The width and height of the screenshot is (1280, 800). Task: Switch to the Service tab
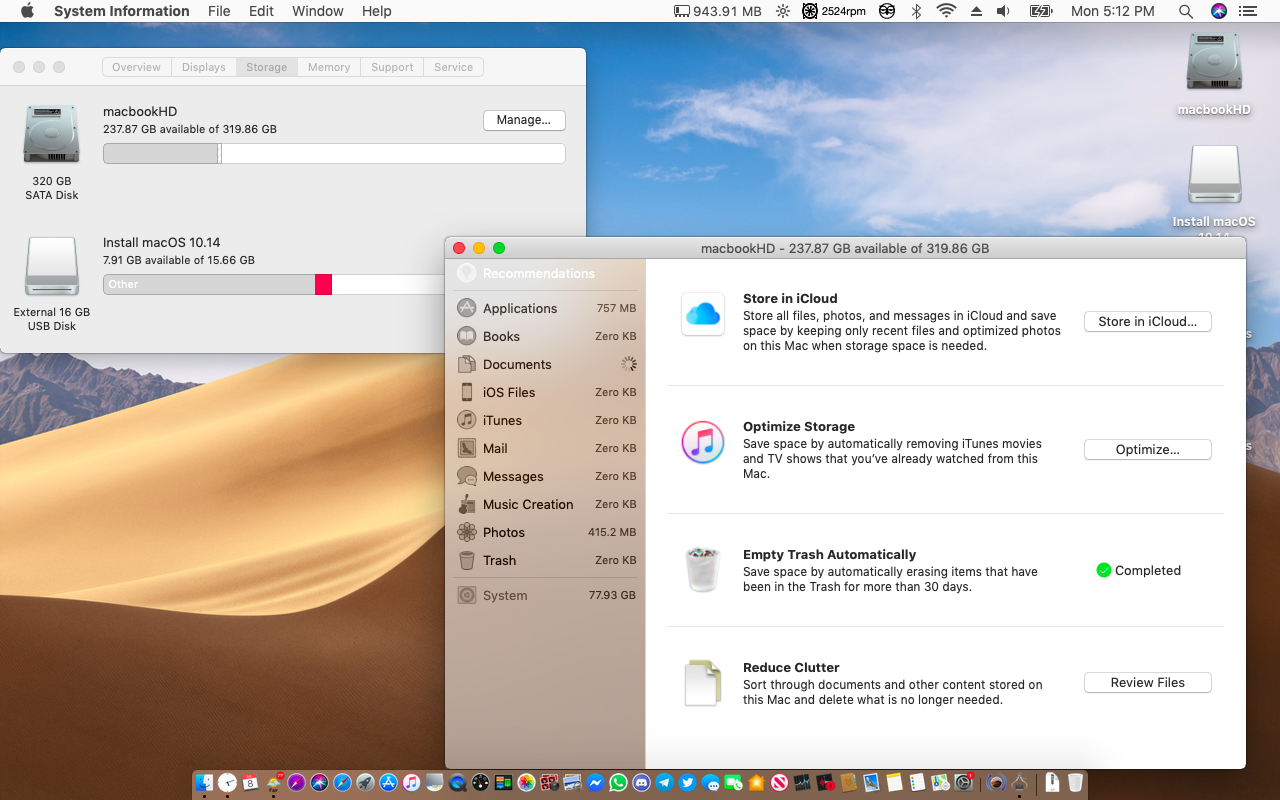pyautogui.click(x=454, y=67)
